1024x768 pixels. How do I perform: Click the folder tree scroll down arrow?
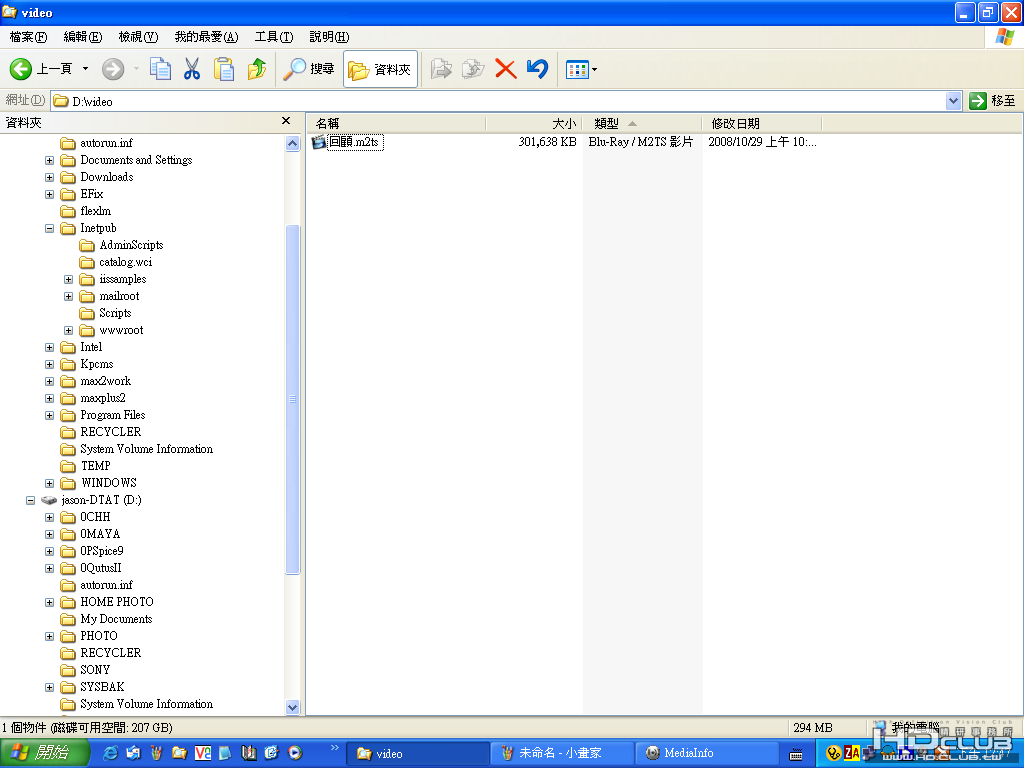pos(293,707)
